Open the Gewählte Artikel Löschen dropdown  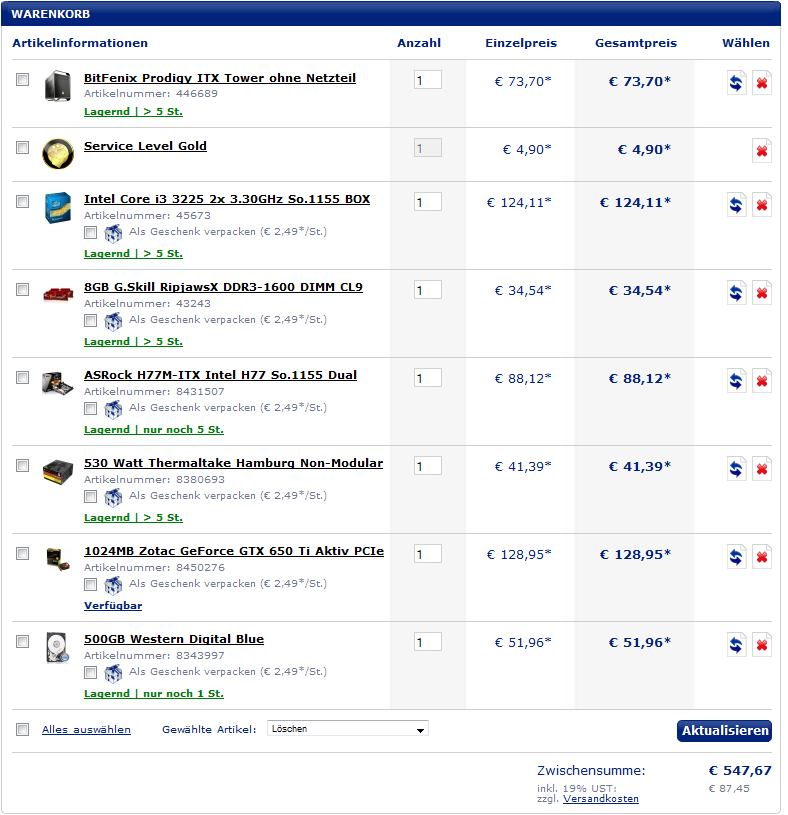(348, 729)
